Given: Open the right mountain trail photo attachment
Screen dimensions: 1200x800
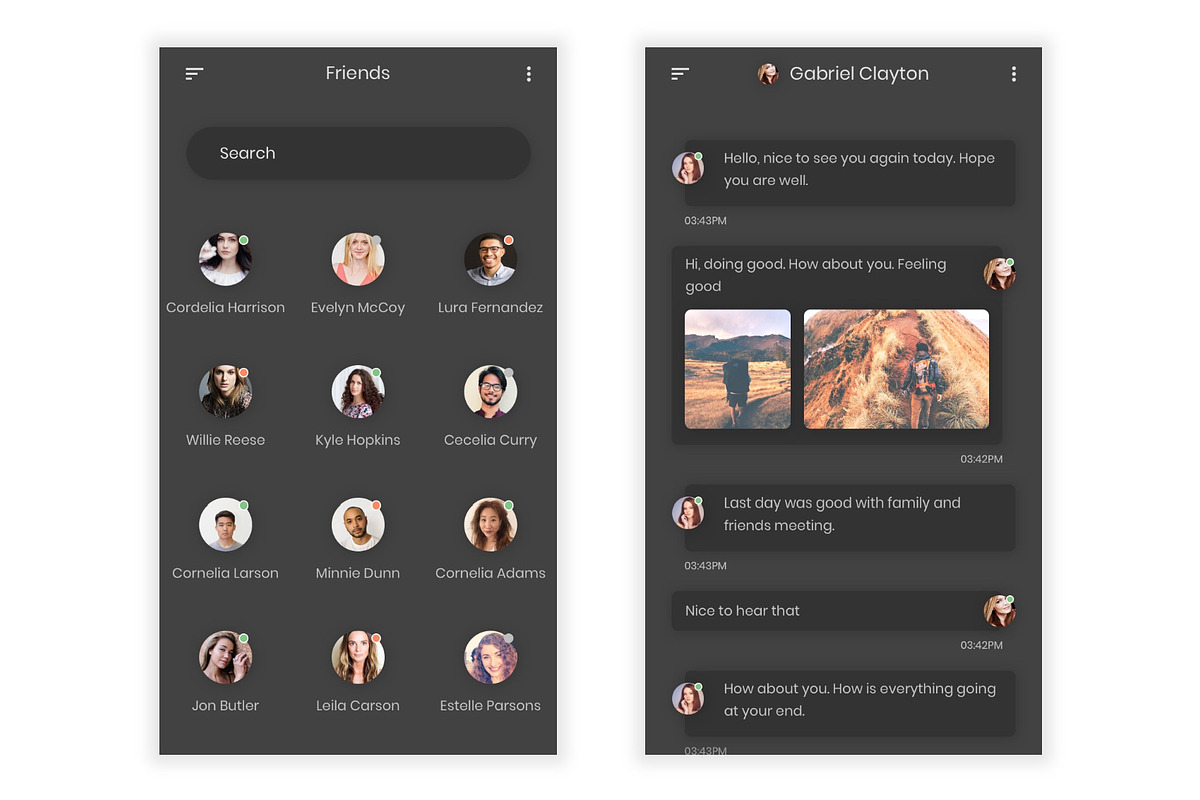Looking at the screenshot, I should pyautogui.click(x=895, y=369).
